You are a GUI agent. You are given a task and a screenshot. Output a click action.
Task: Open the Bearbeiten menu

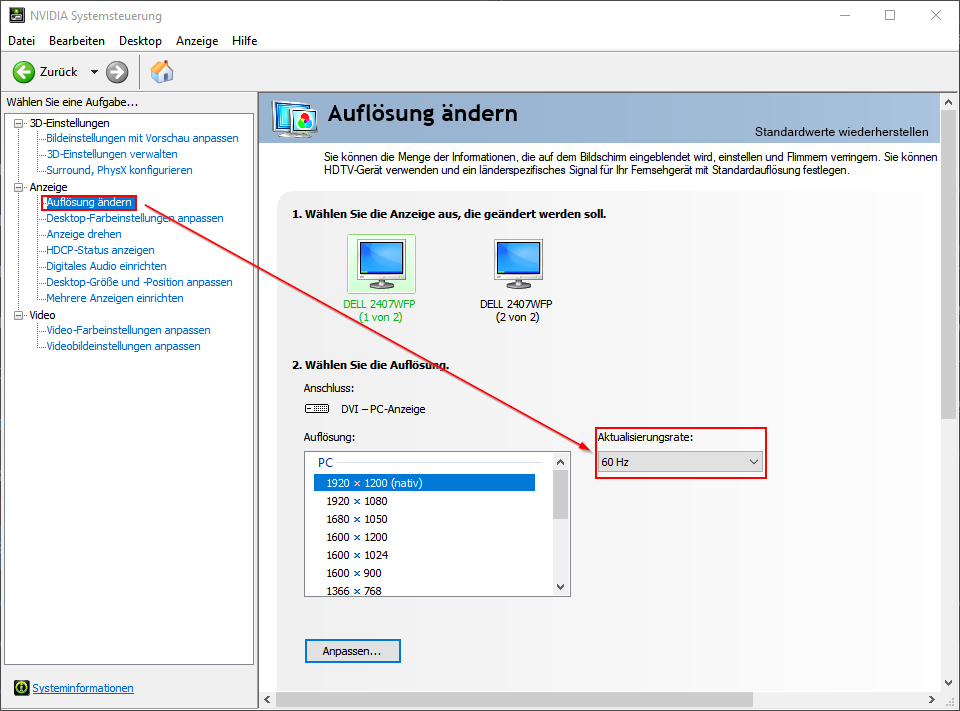click(77, 40)
